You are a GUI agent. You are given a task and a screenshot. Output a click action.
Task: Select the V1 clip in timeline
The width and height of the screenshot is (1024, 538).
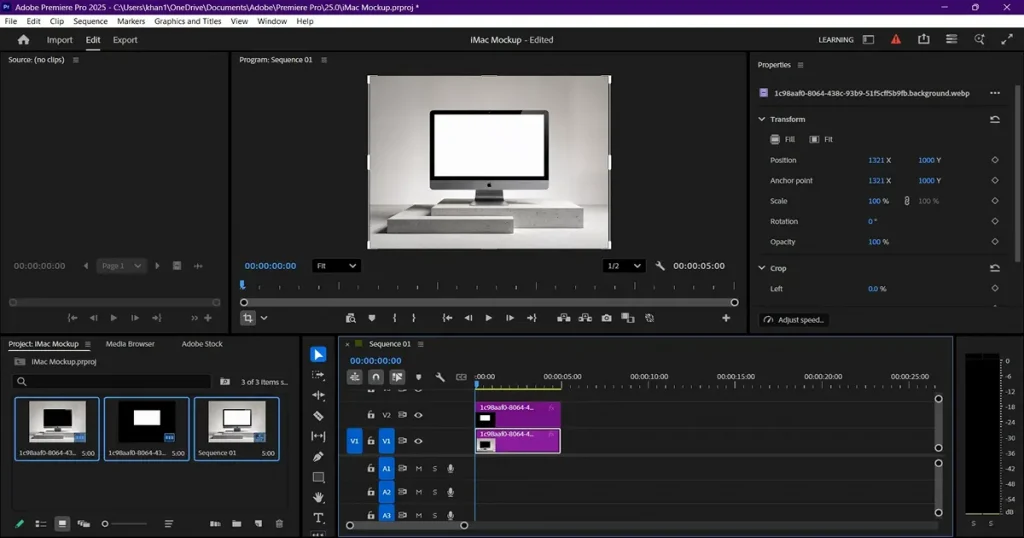[x=518, y=441]
